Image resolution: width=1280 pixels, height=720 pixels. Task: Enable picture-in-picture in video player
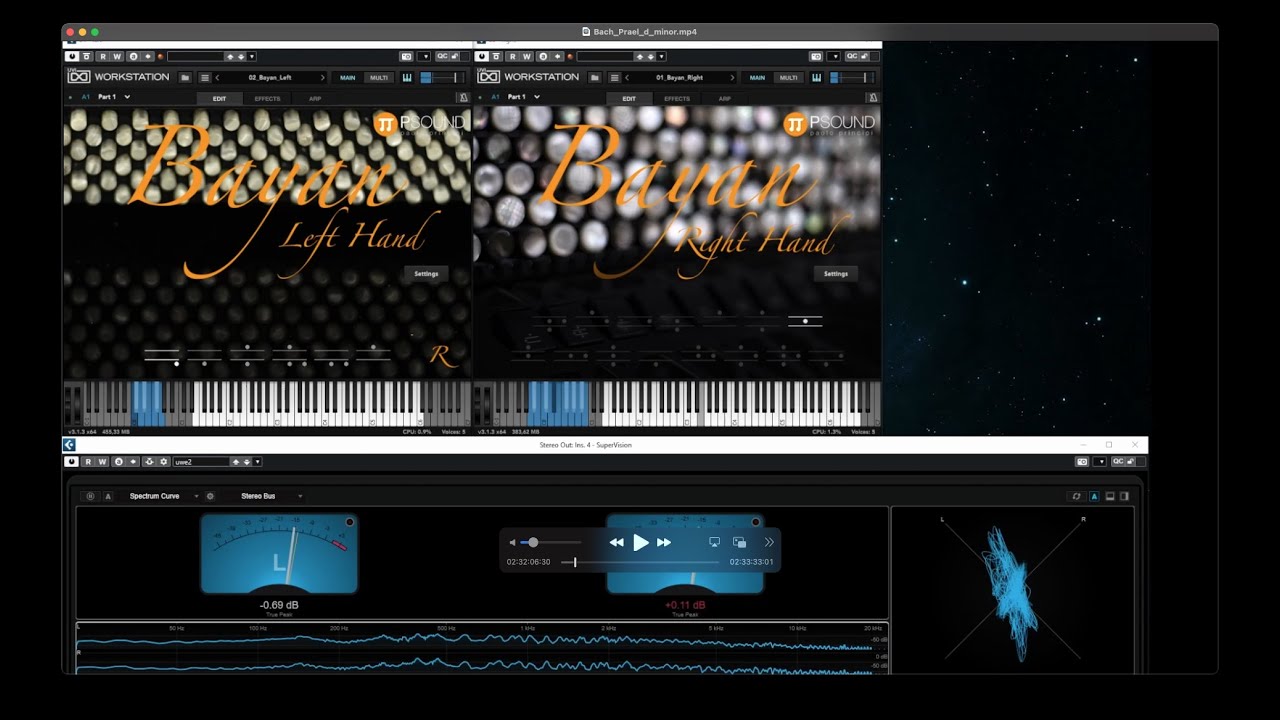(740, 542)
